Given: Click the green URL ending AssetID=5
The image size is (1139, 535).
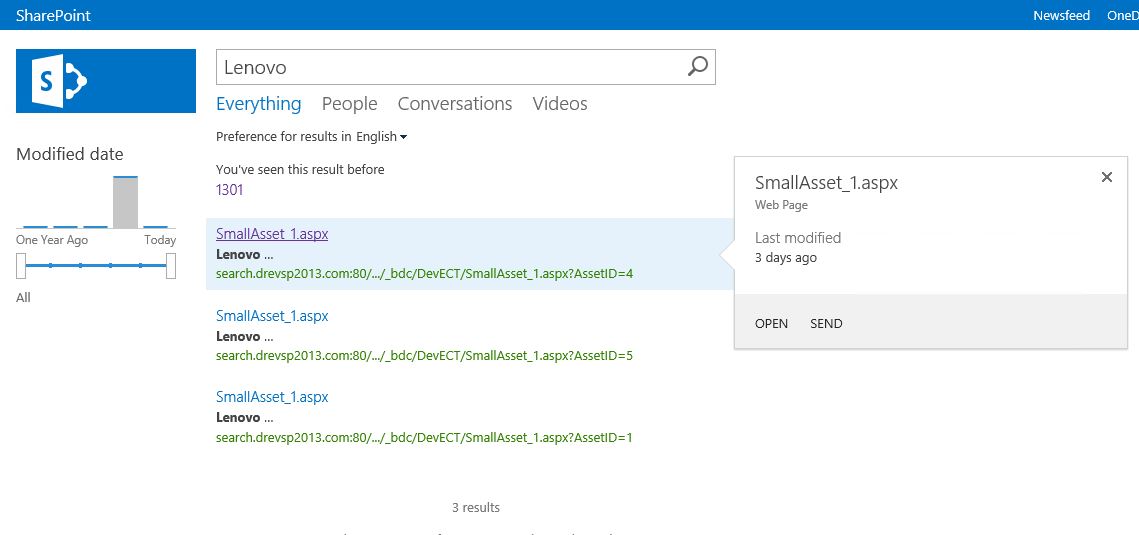Looking at the screenshot, I should coord(425,356).
